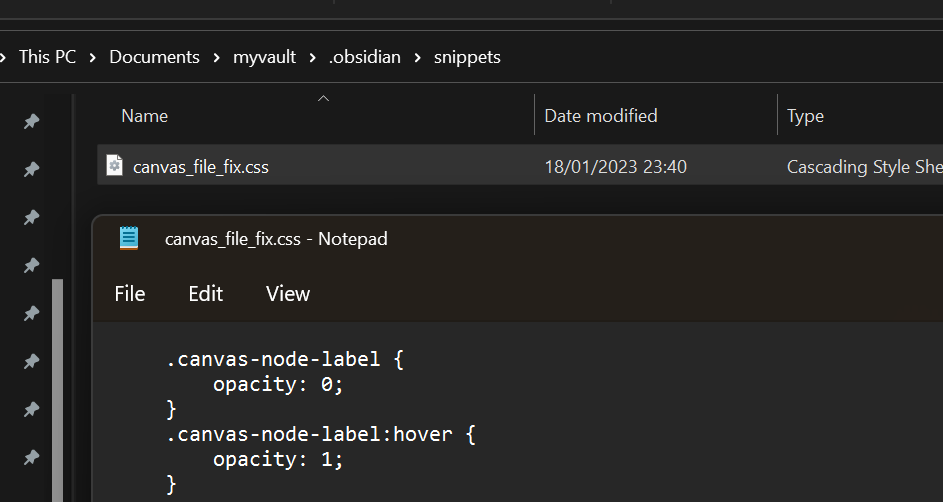Click the sort arrow above Name column
This screenshot has width=943, height=502.
tap(322, 98)
